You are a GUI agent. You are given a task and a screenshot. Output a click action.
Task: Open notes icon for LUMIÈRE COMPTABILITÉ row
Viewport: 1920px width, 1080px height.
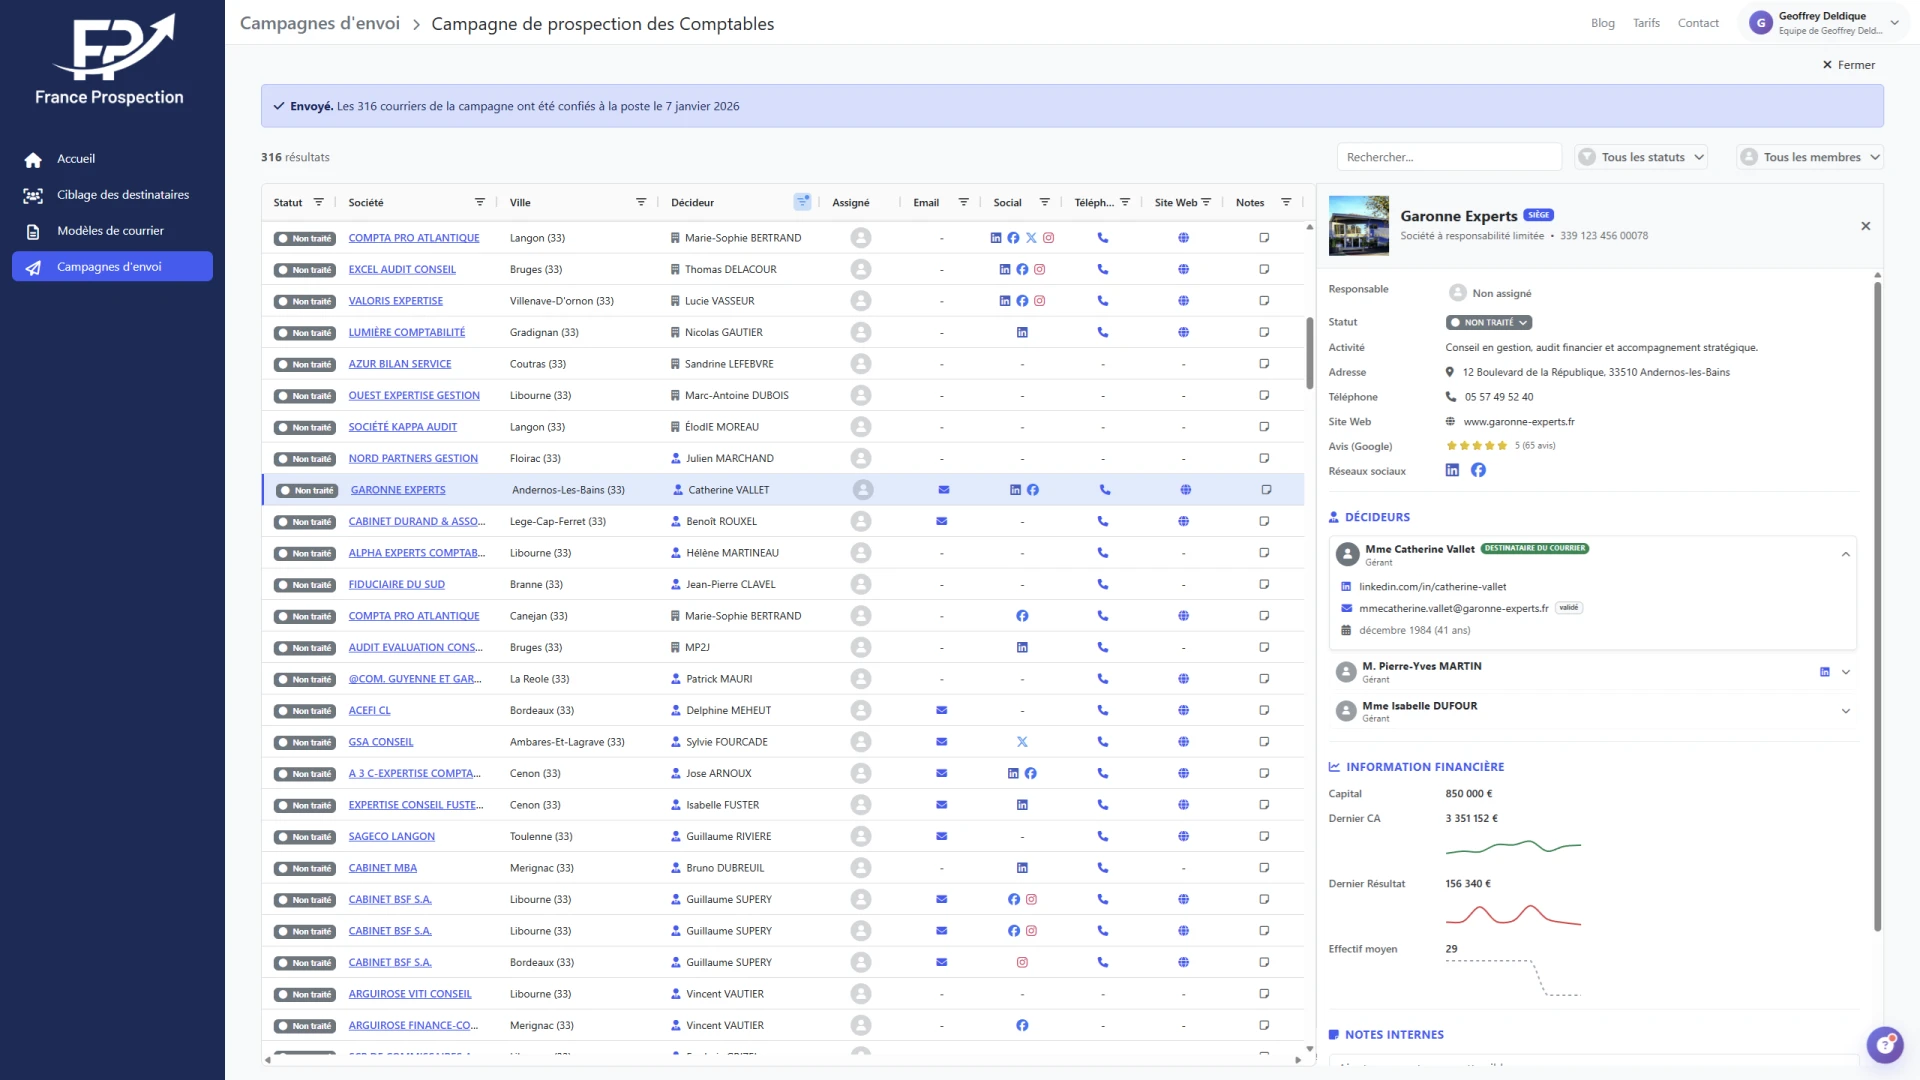tap(1264, 332)
